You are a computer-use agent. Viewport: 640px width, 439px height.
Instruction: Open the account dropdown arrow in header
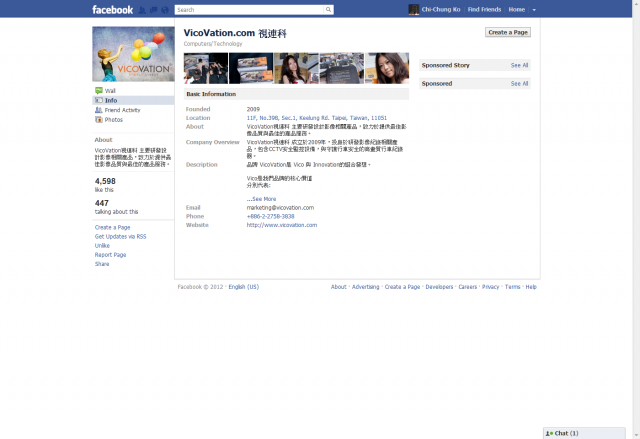click(534, 10)
